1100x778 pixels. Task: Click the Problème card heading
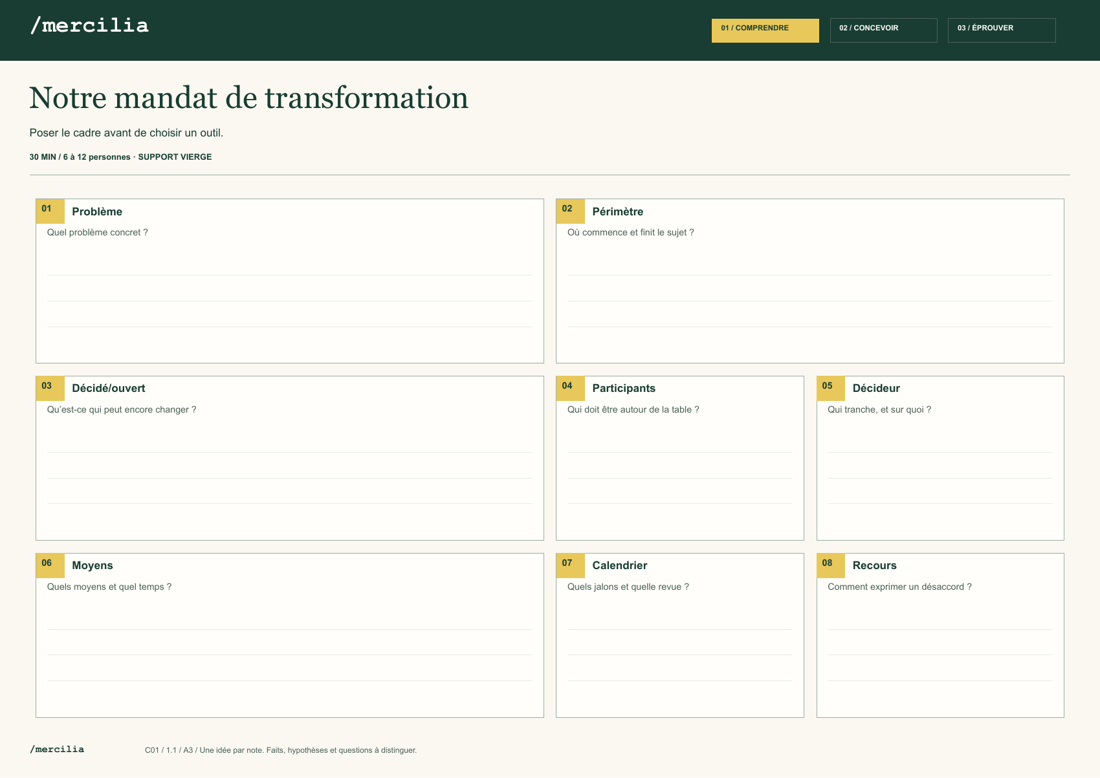coord(97,212)
